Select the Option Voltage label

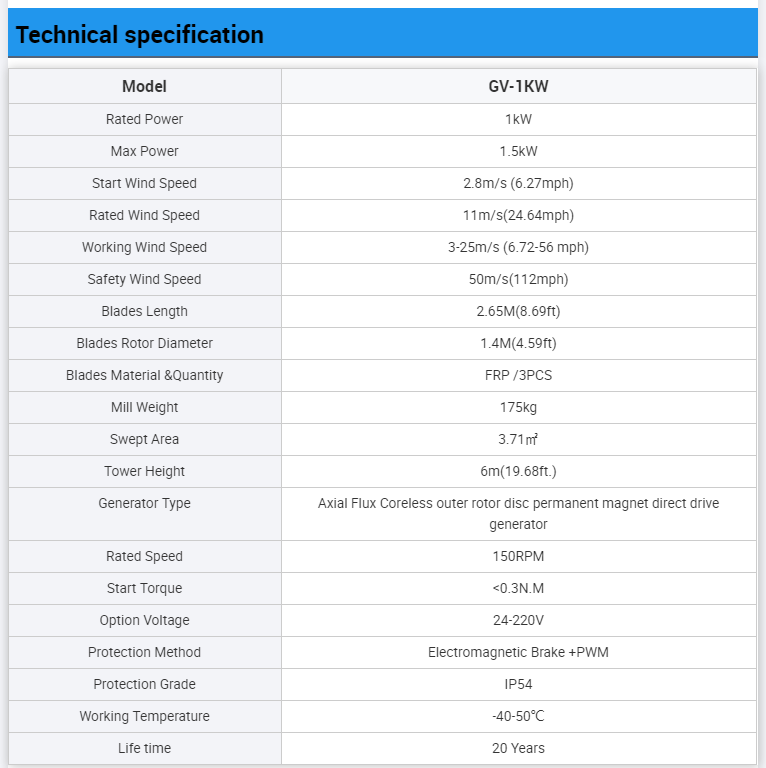click(x=145, y=620)
